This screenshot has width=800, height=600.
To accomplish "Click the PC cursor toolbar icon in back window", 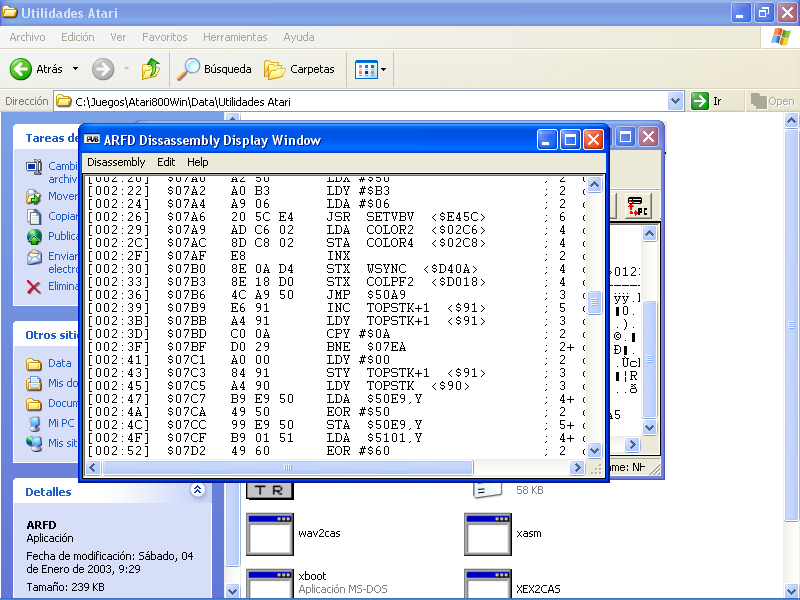I will 638,206.
